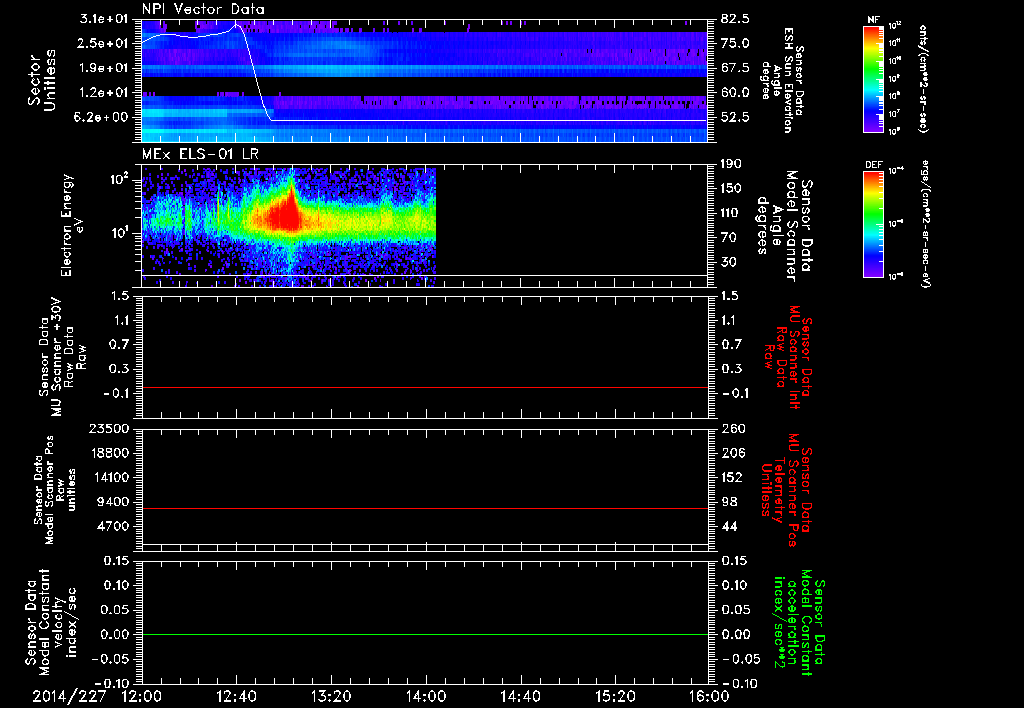Image resolution: width=1024 pixels, height=708 pixels.
Task: Click the '44' telemetry axis tick
Action: (729, 526)
